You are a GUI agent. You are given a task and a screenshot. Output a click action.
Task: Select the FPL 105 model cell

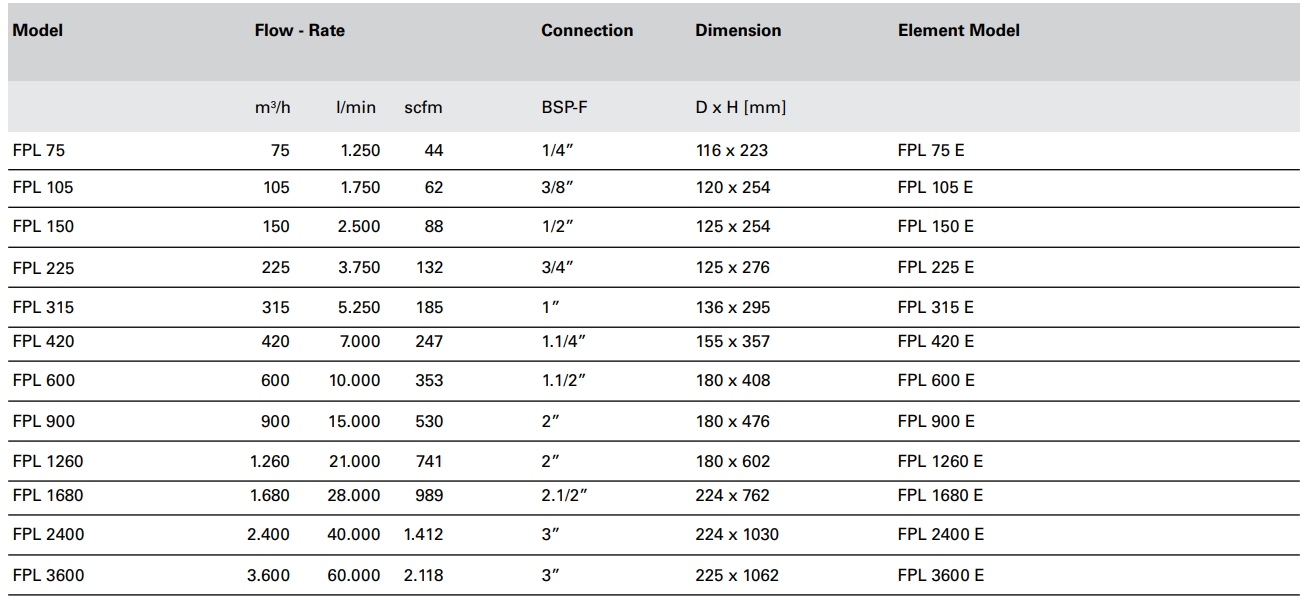click(x=43, y=188)
